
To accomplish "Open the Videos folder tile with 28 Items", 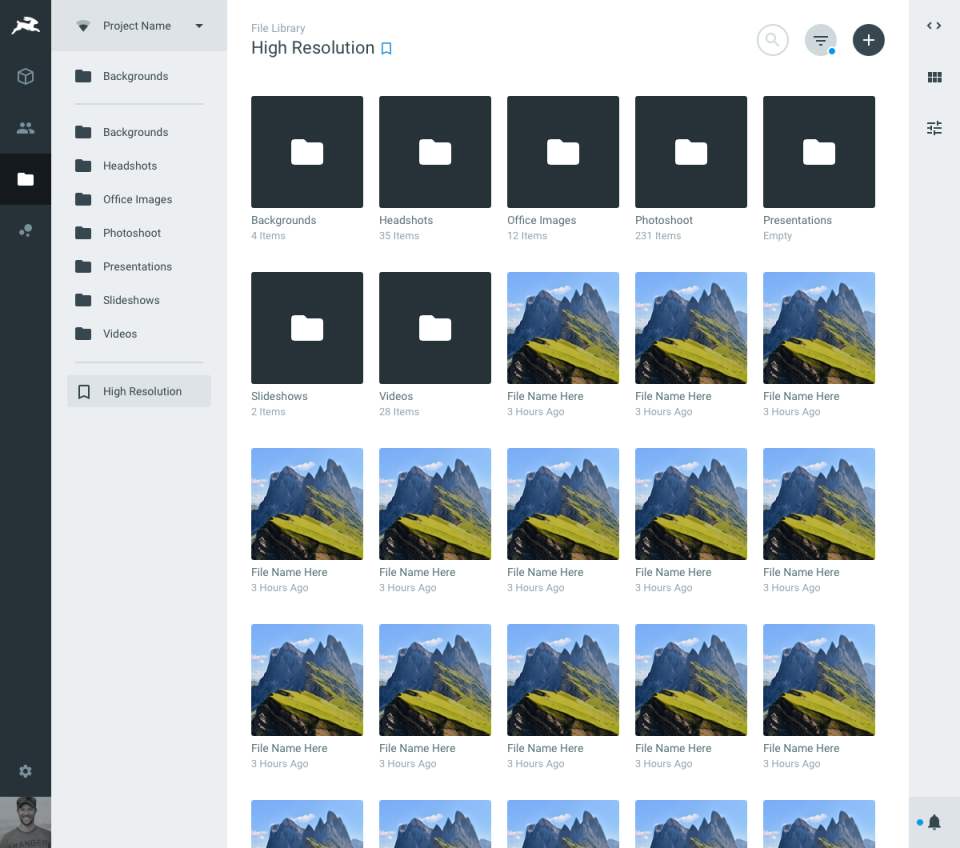I will pyautogui.click(x=435, y=328).
